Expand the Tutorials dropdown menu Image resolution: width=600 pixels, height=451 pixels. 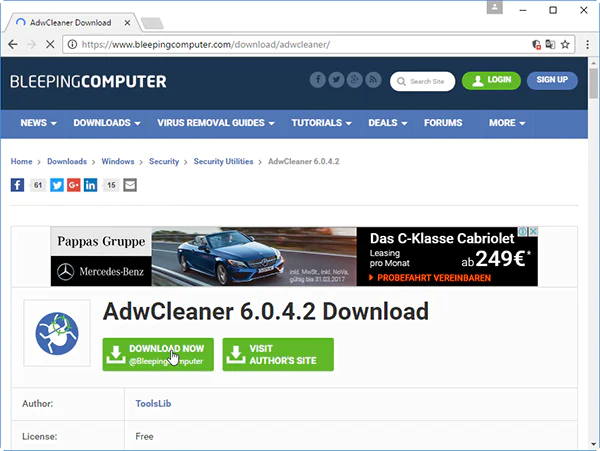[321, 123]
